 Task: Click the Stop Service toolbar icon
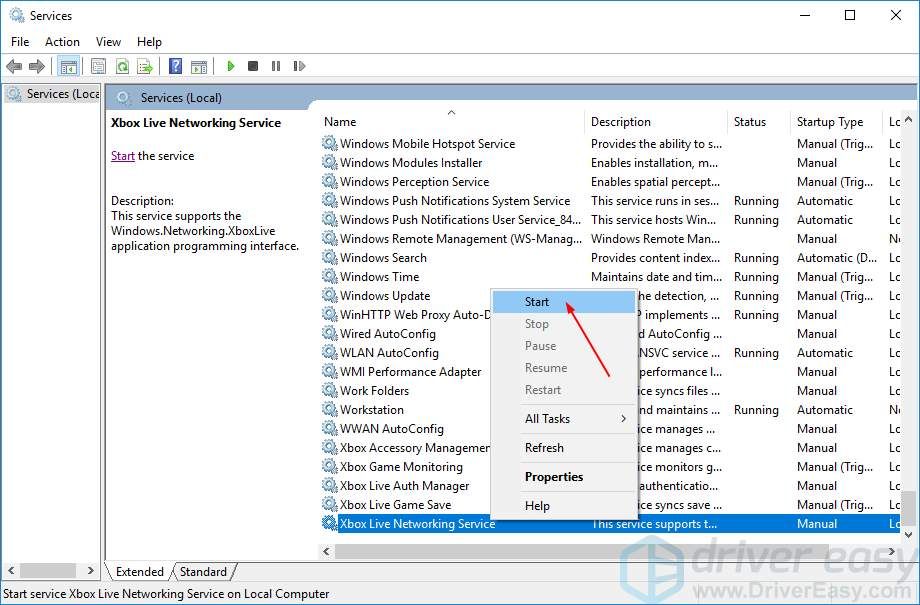[x=253, y=66]
